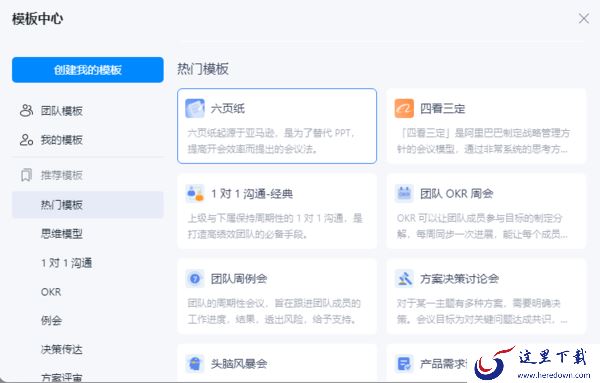Screen dimensions: 600x383
Task: Open the 团队 OKR 周会 card title
Action: [x=457, y=194]
